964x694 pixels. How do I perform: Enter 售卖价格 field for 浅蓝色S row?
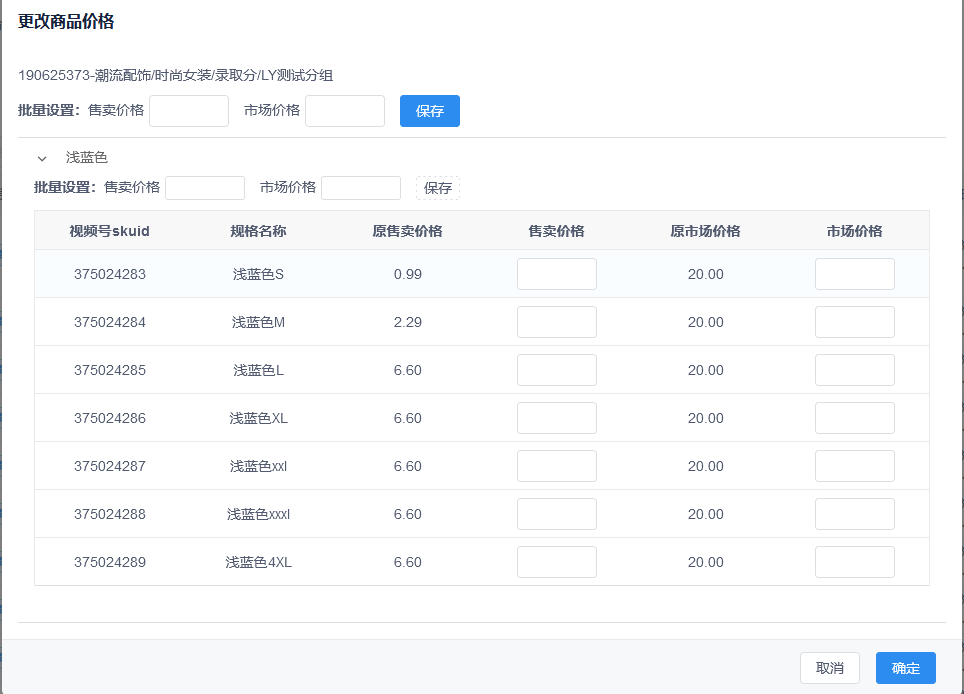point(556,274)
